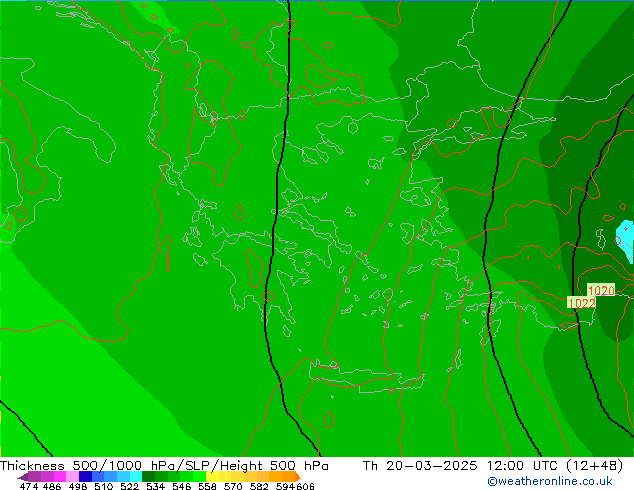Click the 510 legend value
This screenshot has height=490, width=634.
(104, 486)
